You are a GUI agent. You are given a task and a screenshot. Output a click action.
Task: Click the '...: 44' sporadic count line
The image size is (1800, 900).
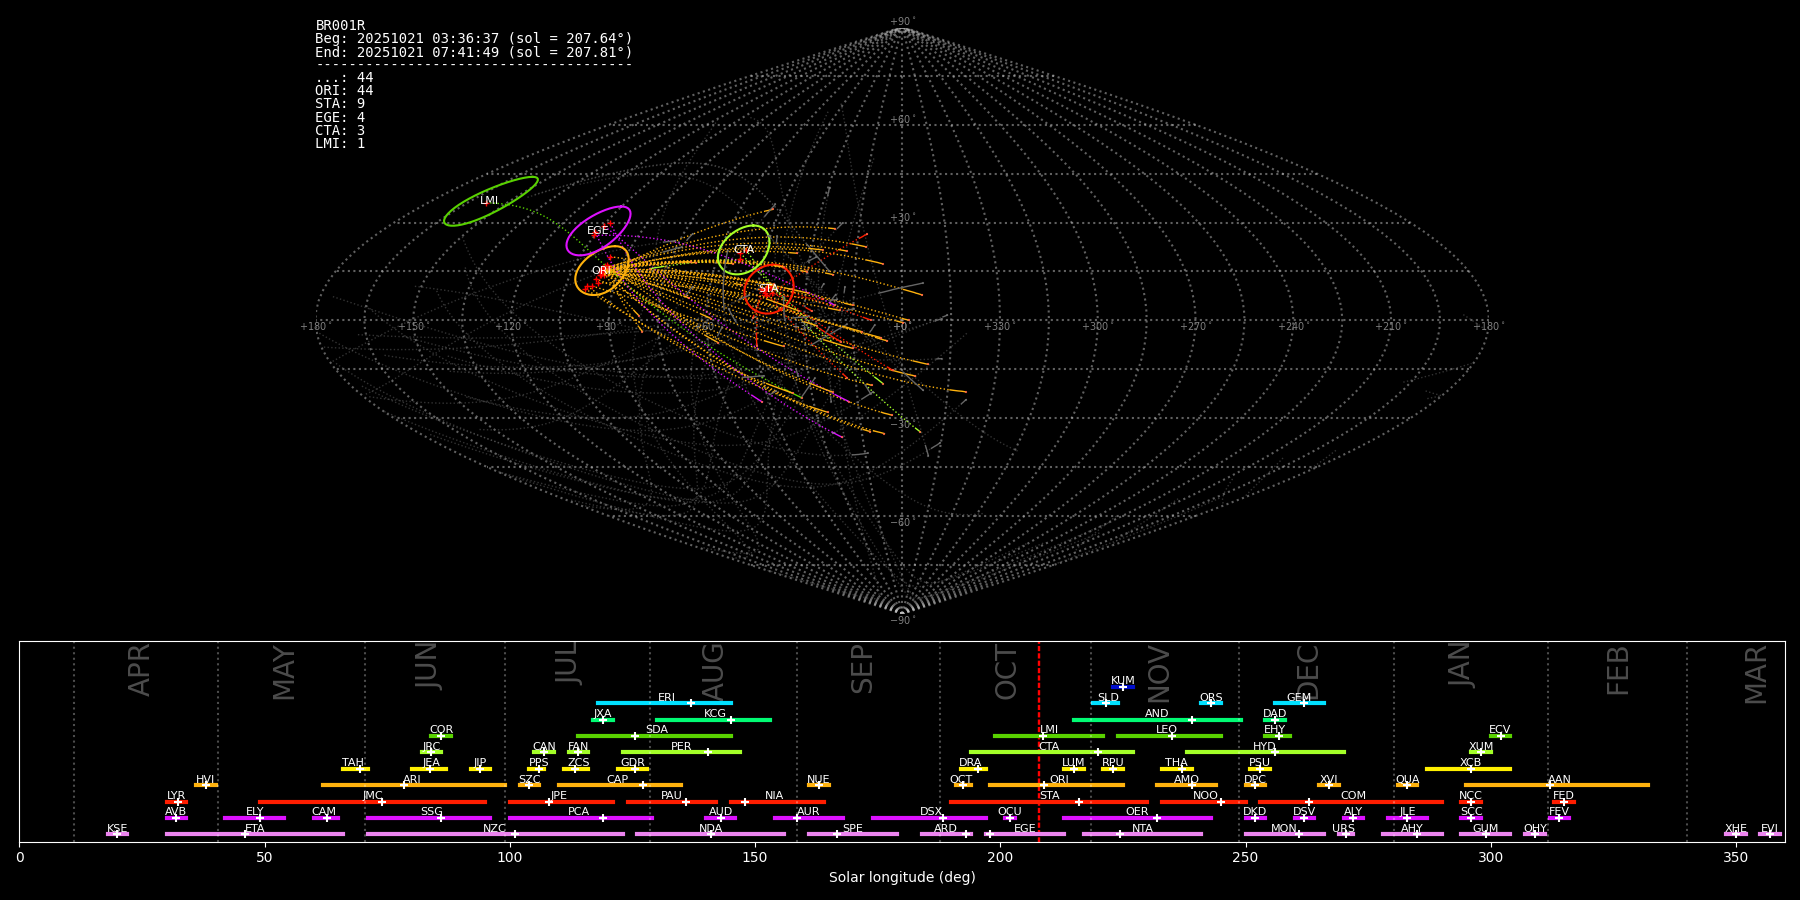[x=344, y=78]
